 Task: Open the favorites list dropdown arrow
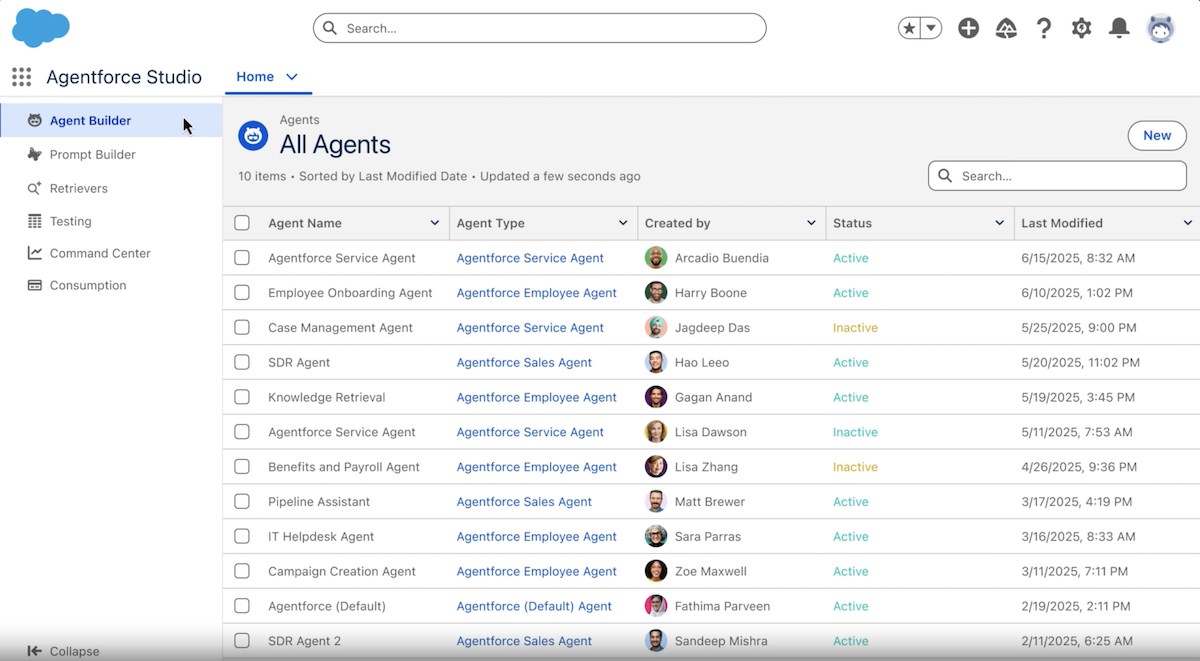click(931, 28)
